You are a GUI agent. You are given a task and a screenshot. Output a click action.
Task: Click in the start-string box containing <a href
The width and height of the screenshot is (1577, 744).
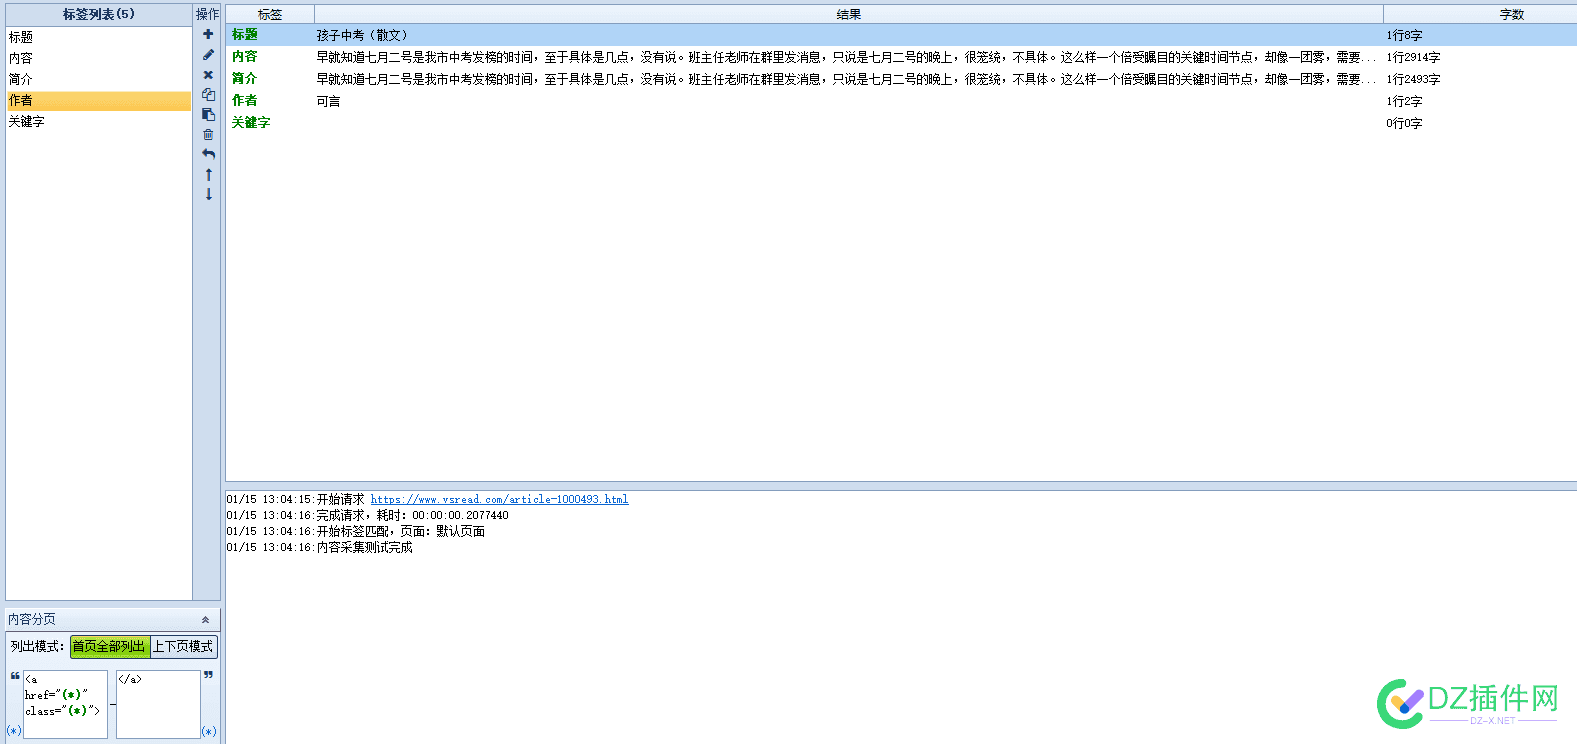[65, 704]
